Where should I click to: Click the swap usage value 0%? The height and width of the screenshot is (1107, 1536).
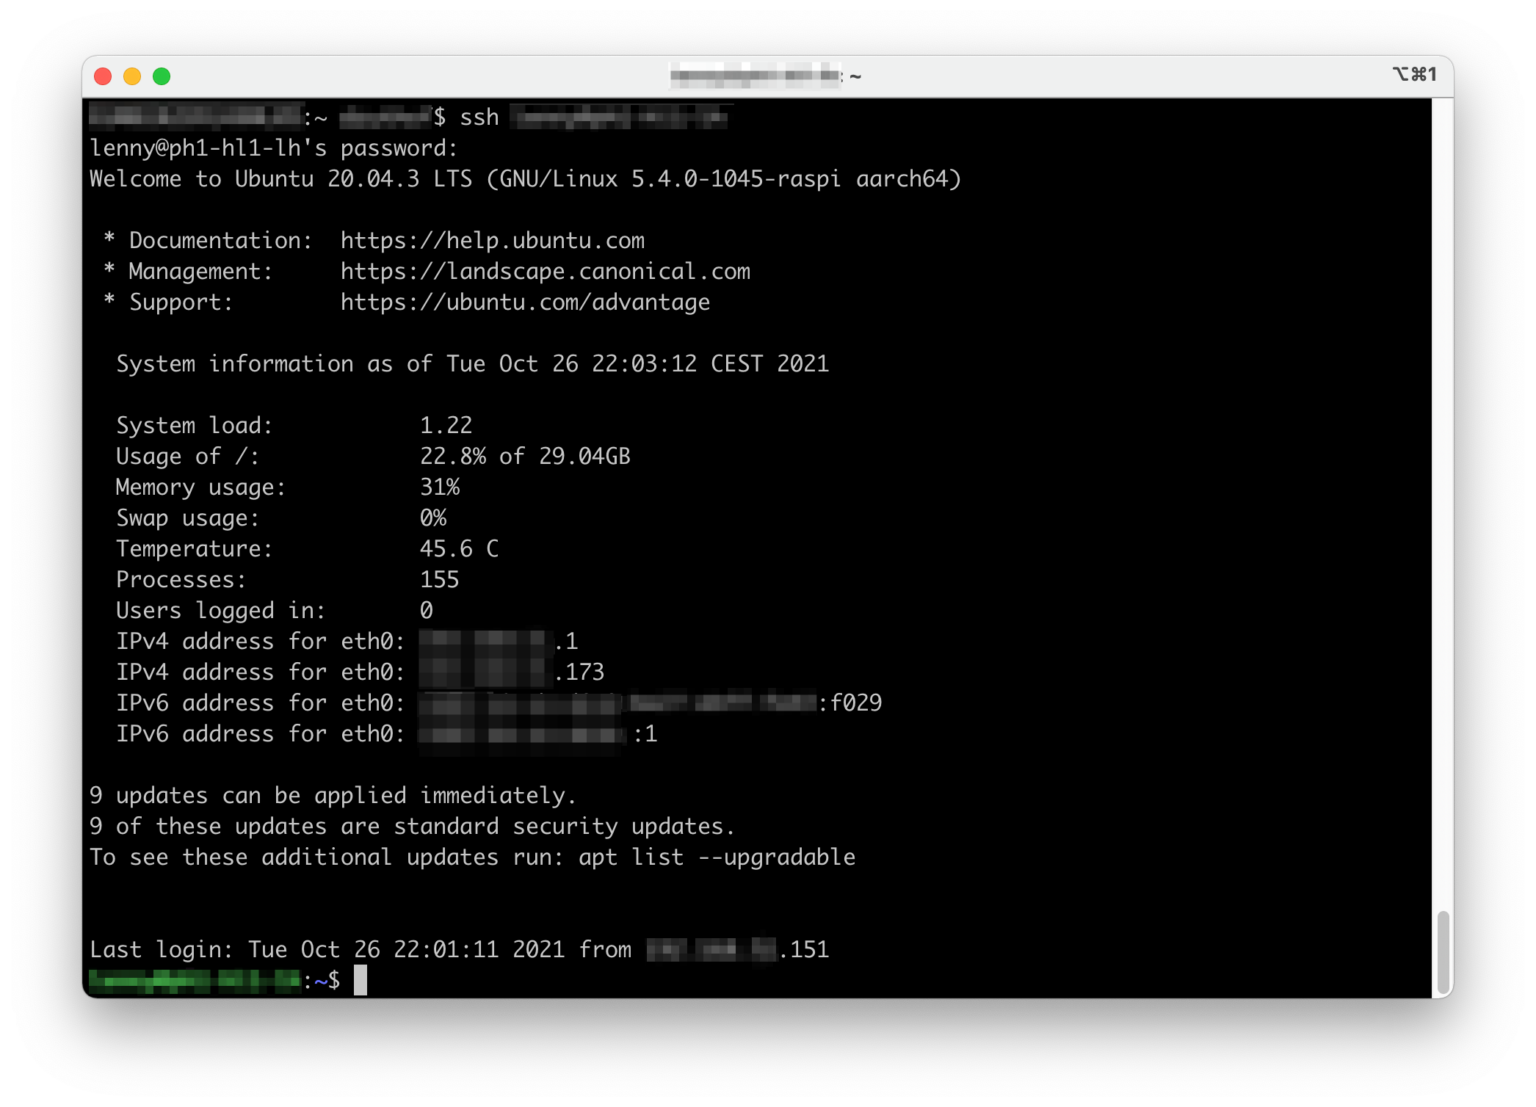pyautogui.click(x=433, y=518)
